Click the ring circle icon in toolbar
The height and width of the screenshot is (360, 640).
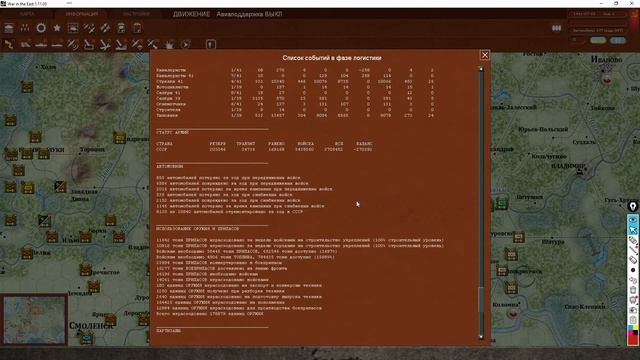click(41, 28)
